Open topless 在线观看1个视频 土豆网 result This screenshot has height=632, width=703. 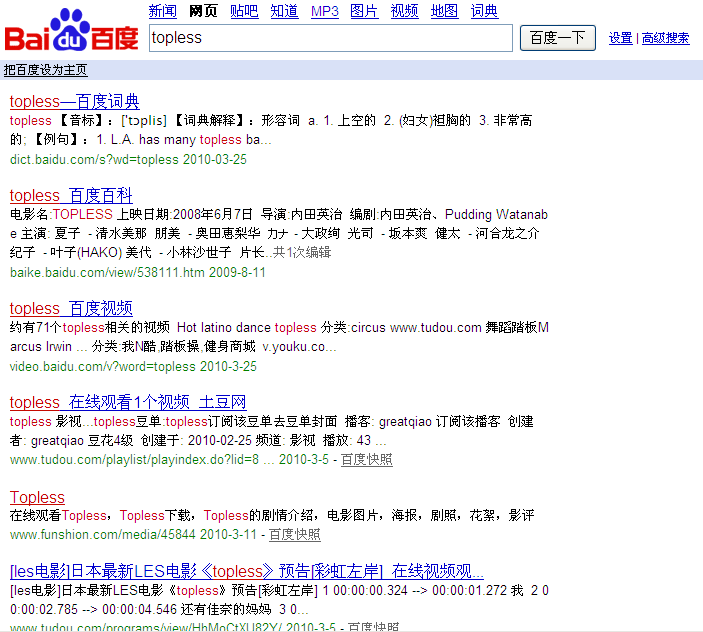128,403
